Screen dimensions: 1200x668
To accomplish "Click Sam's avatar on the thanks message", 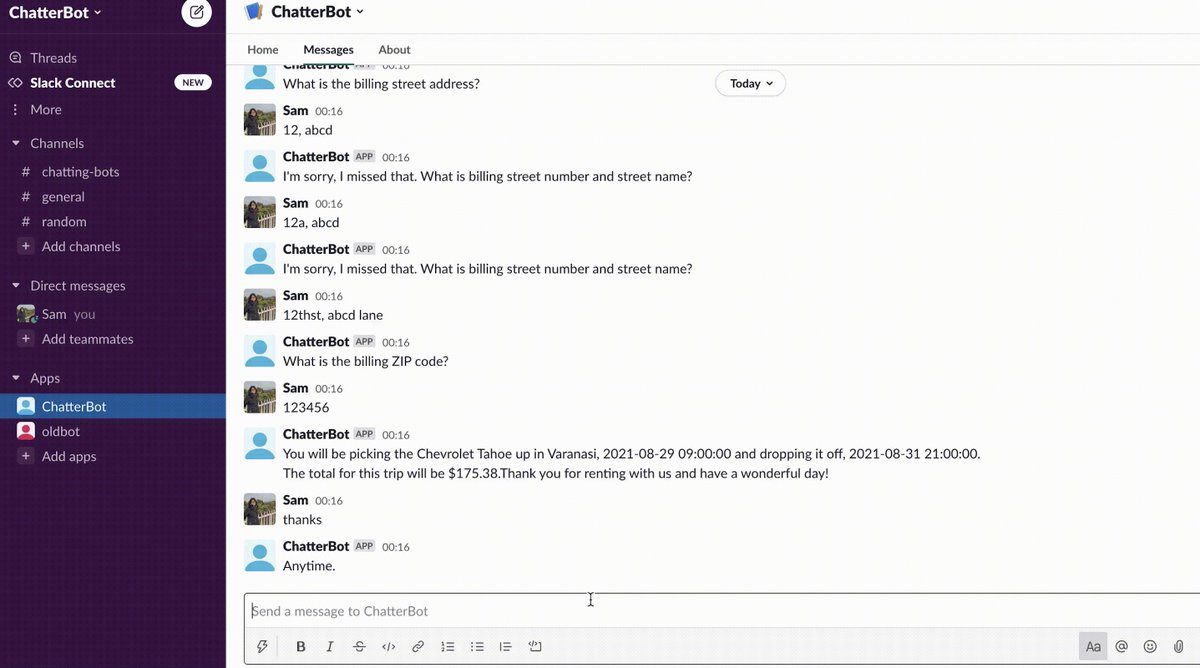I will [x=260, y=509].
